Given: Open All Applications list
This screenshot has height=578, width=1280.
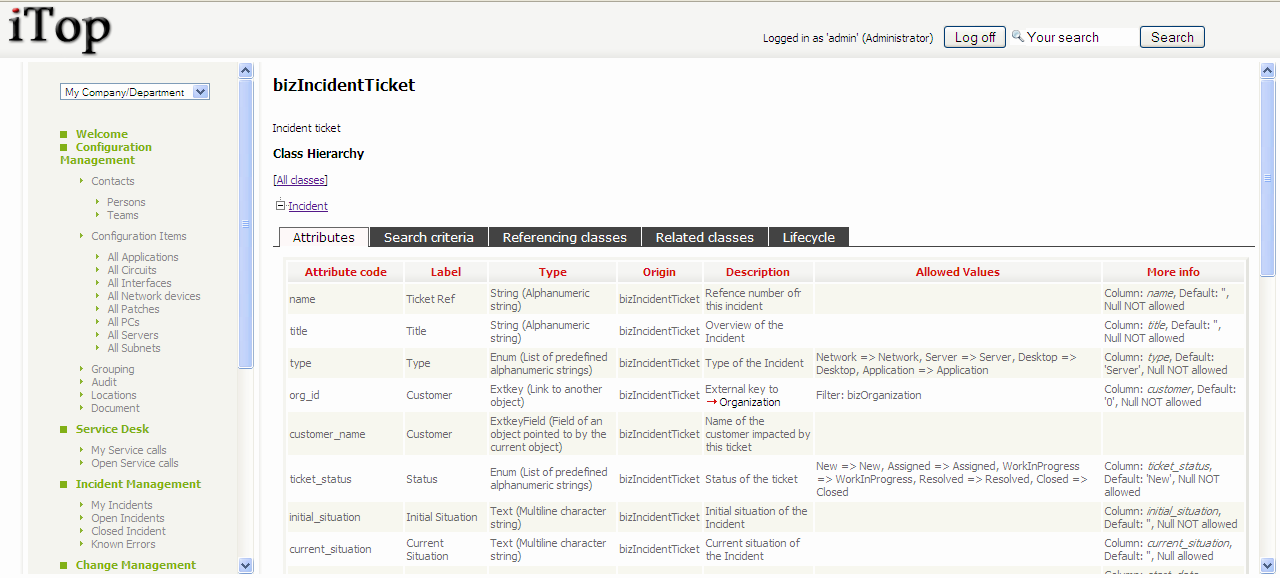Looking at the screenshot, I should [x=143, y=257].
